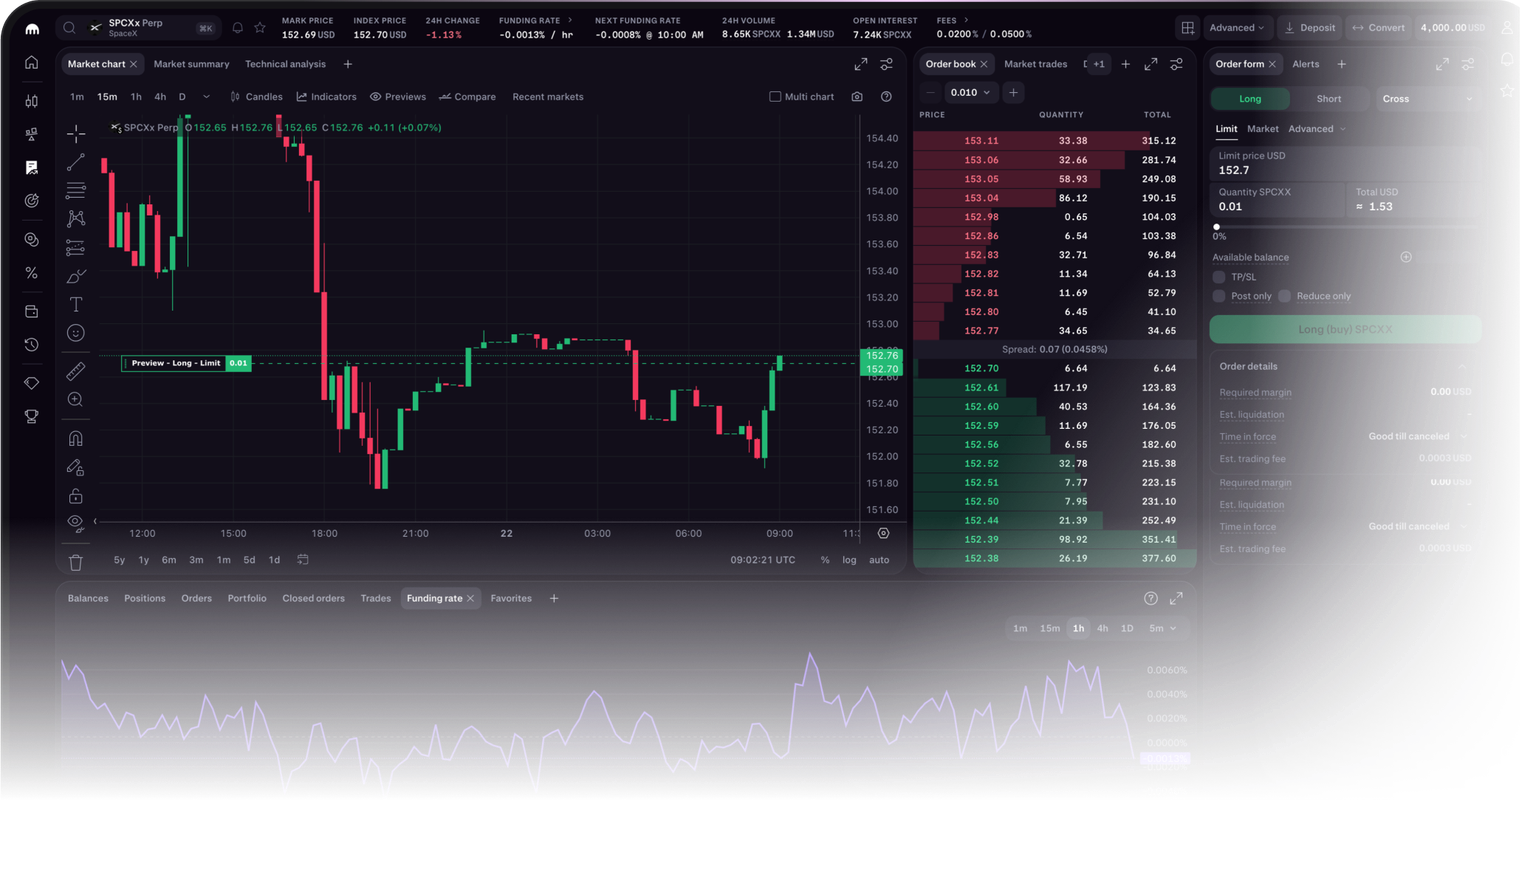
Task: Click the Limit price USD field
Action: (1345, 163)
